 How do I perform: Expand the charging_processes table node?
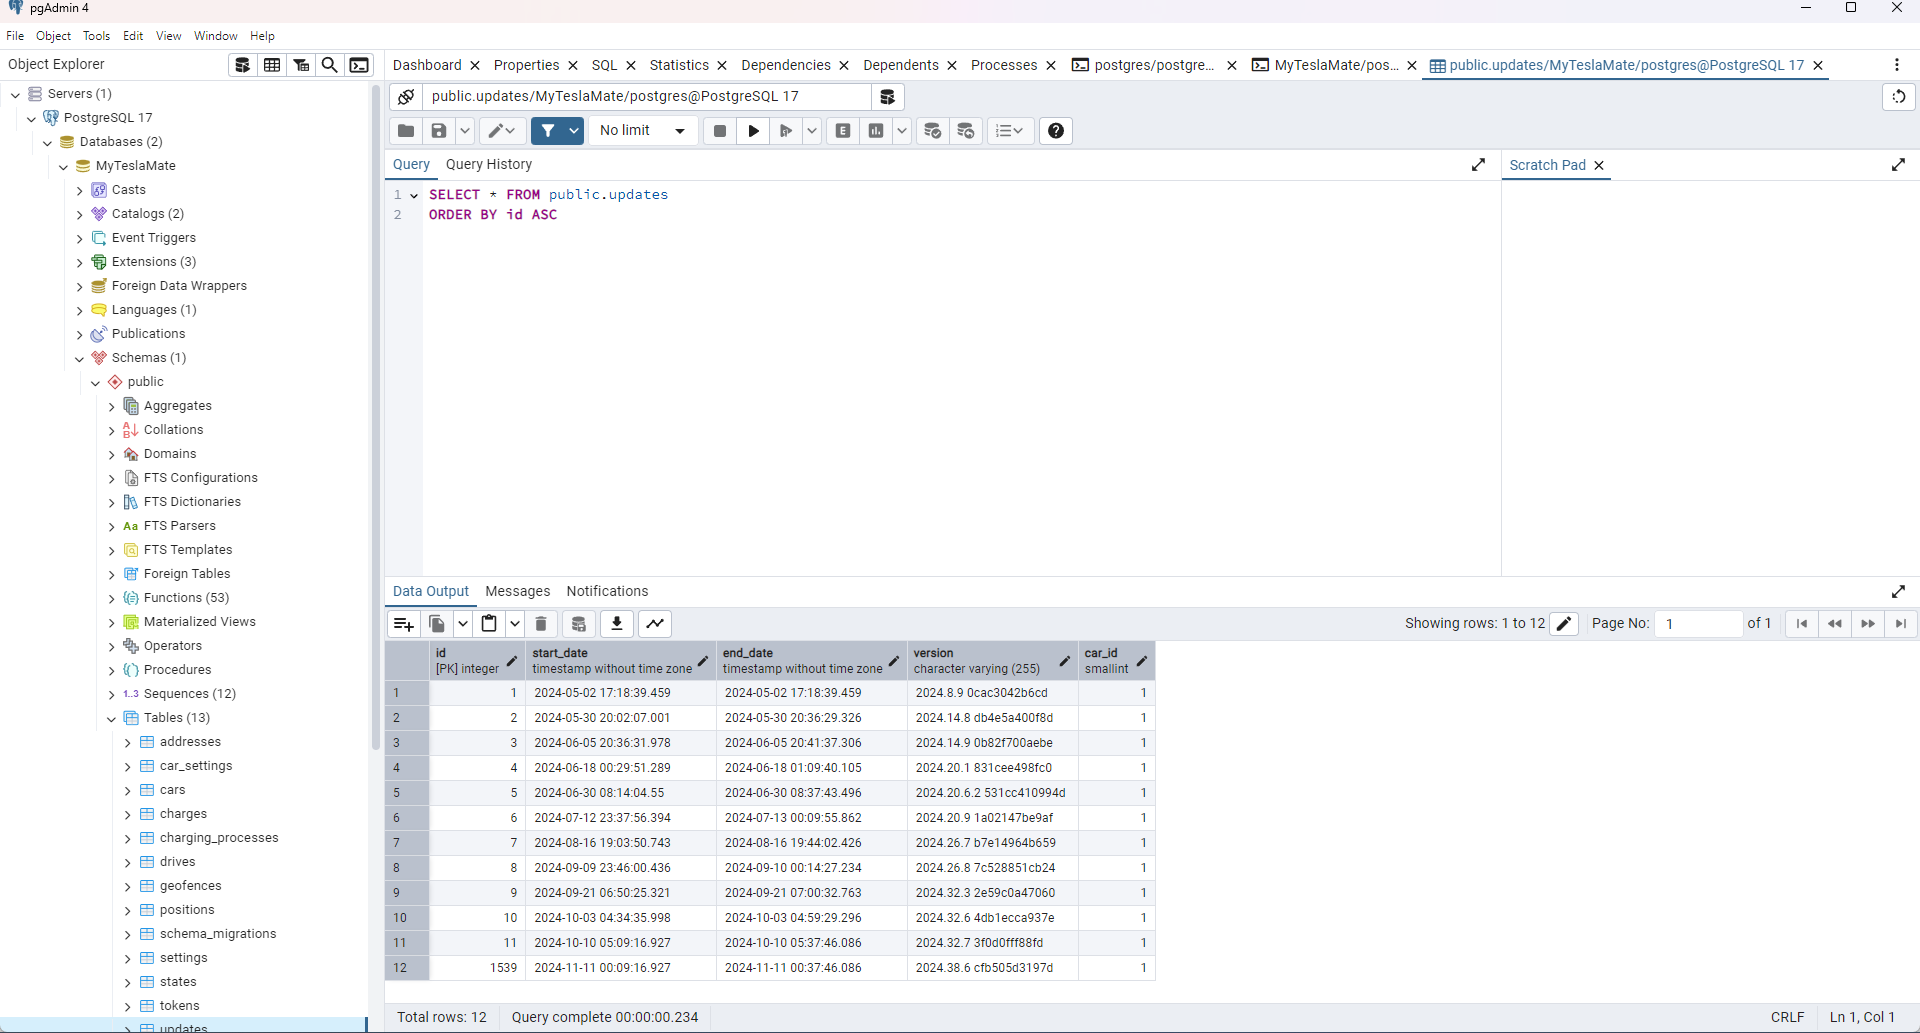point(127,838)
